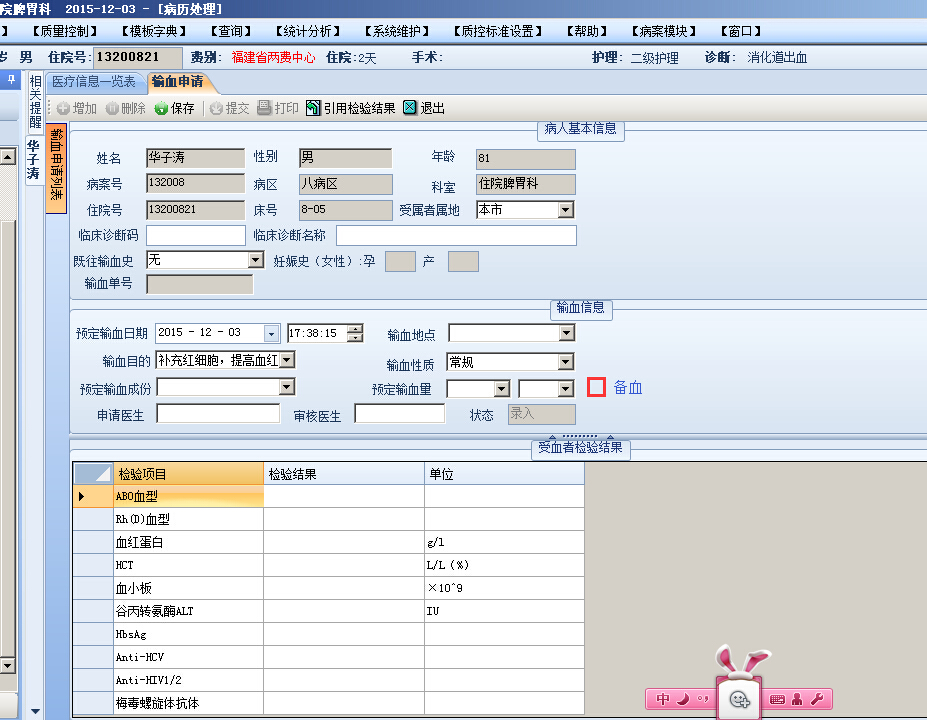927x720 pixels.
Task: Click the time spinner on 17:38:15
Action: click(355, 333)
